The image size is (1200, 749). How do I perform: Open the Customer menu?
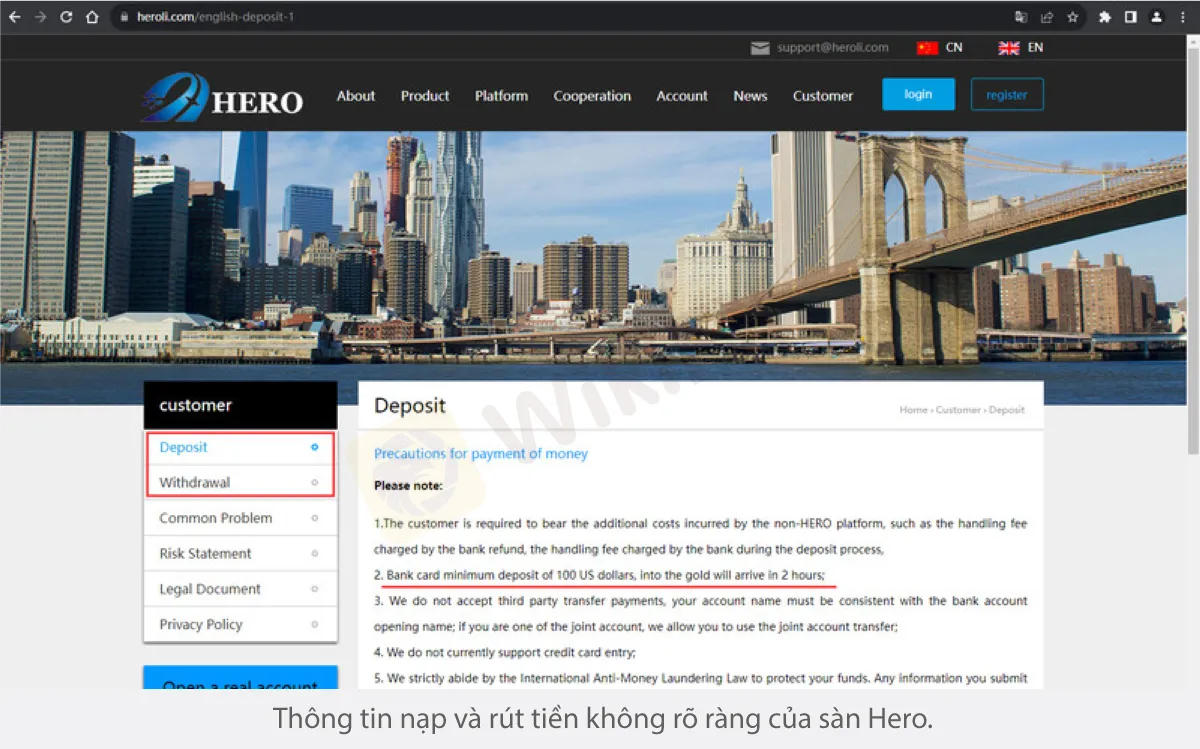[x=823, y=96]
